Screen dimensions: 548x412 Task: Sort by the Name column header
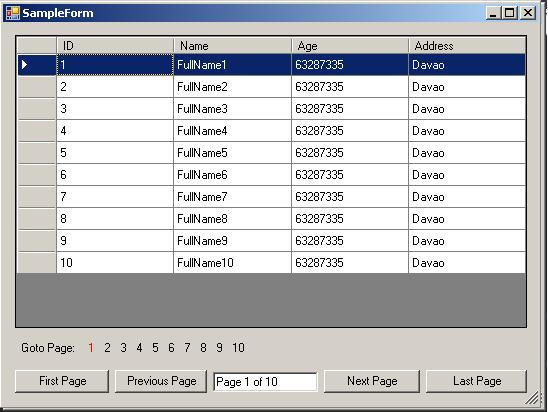(x=232, y=46)
